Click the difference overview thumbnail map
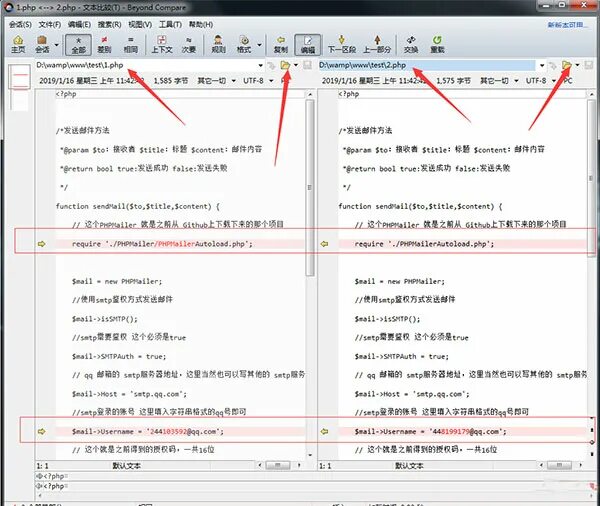This screenshot has height=506, width=600. click(x=19, y=87)
